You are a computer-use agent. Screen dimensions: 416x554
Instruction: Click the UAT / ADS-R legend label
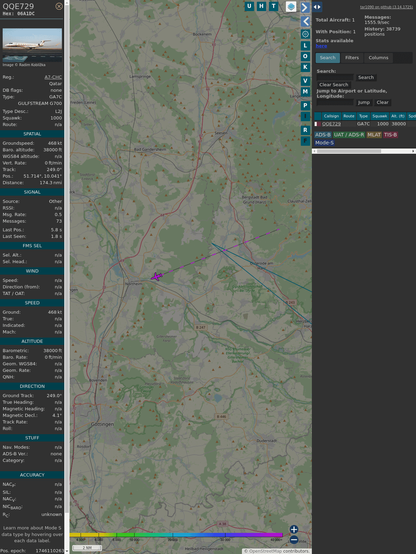pyautogui.click(x=349, y=135)
